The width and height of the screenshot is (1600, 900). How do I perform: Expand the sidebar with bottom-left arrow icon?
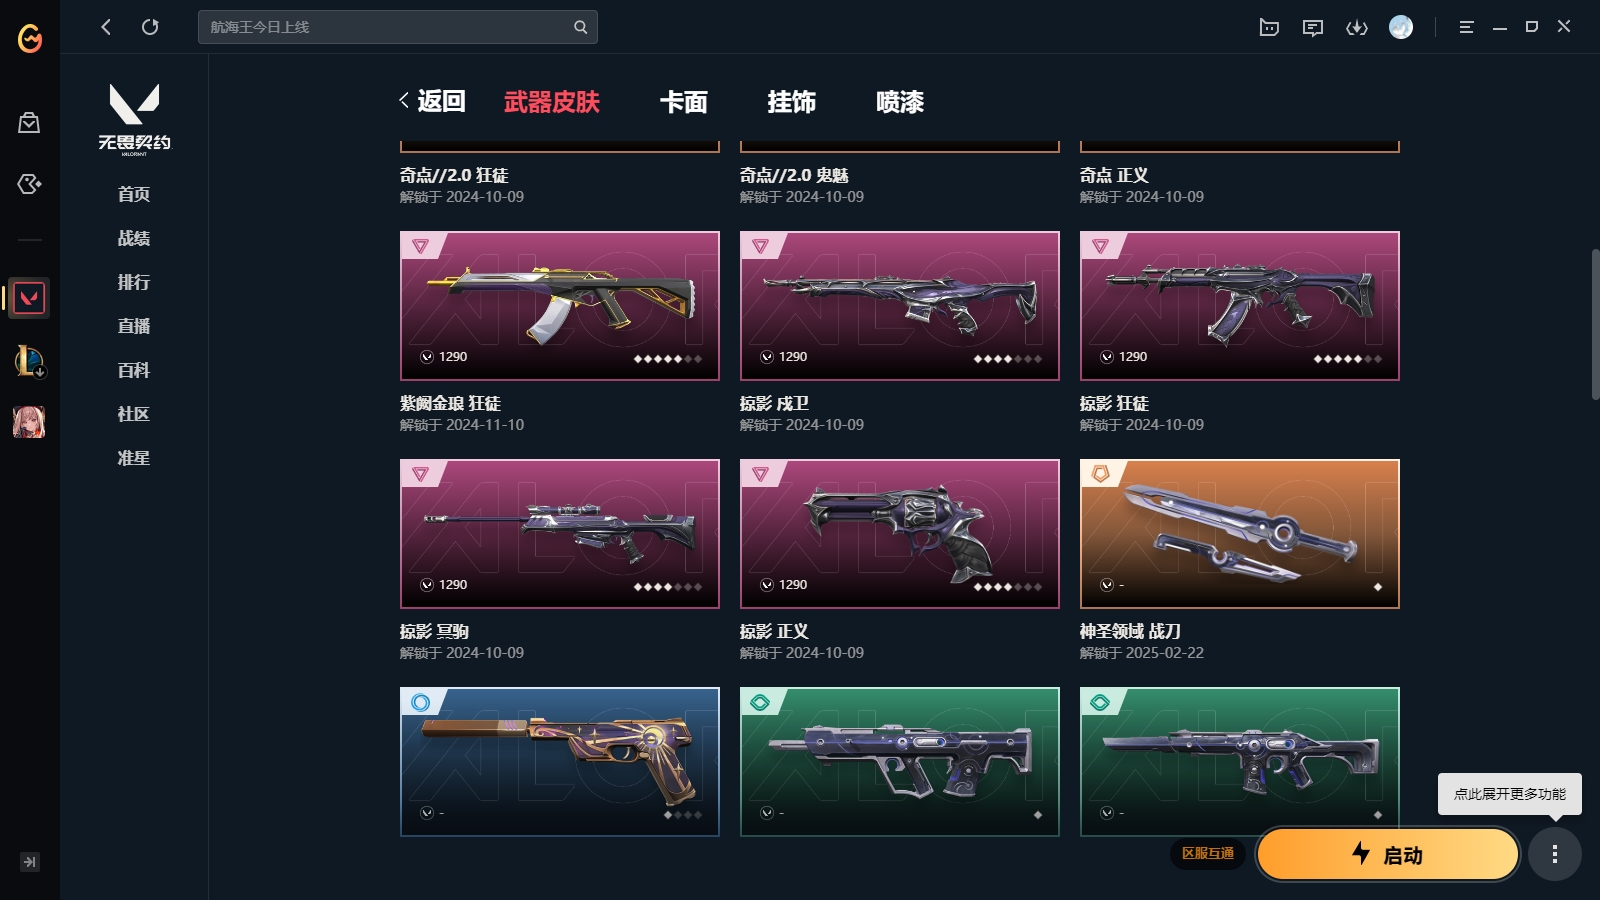click(x=30, y=862)
